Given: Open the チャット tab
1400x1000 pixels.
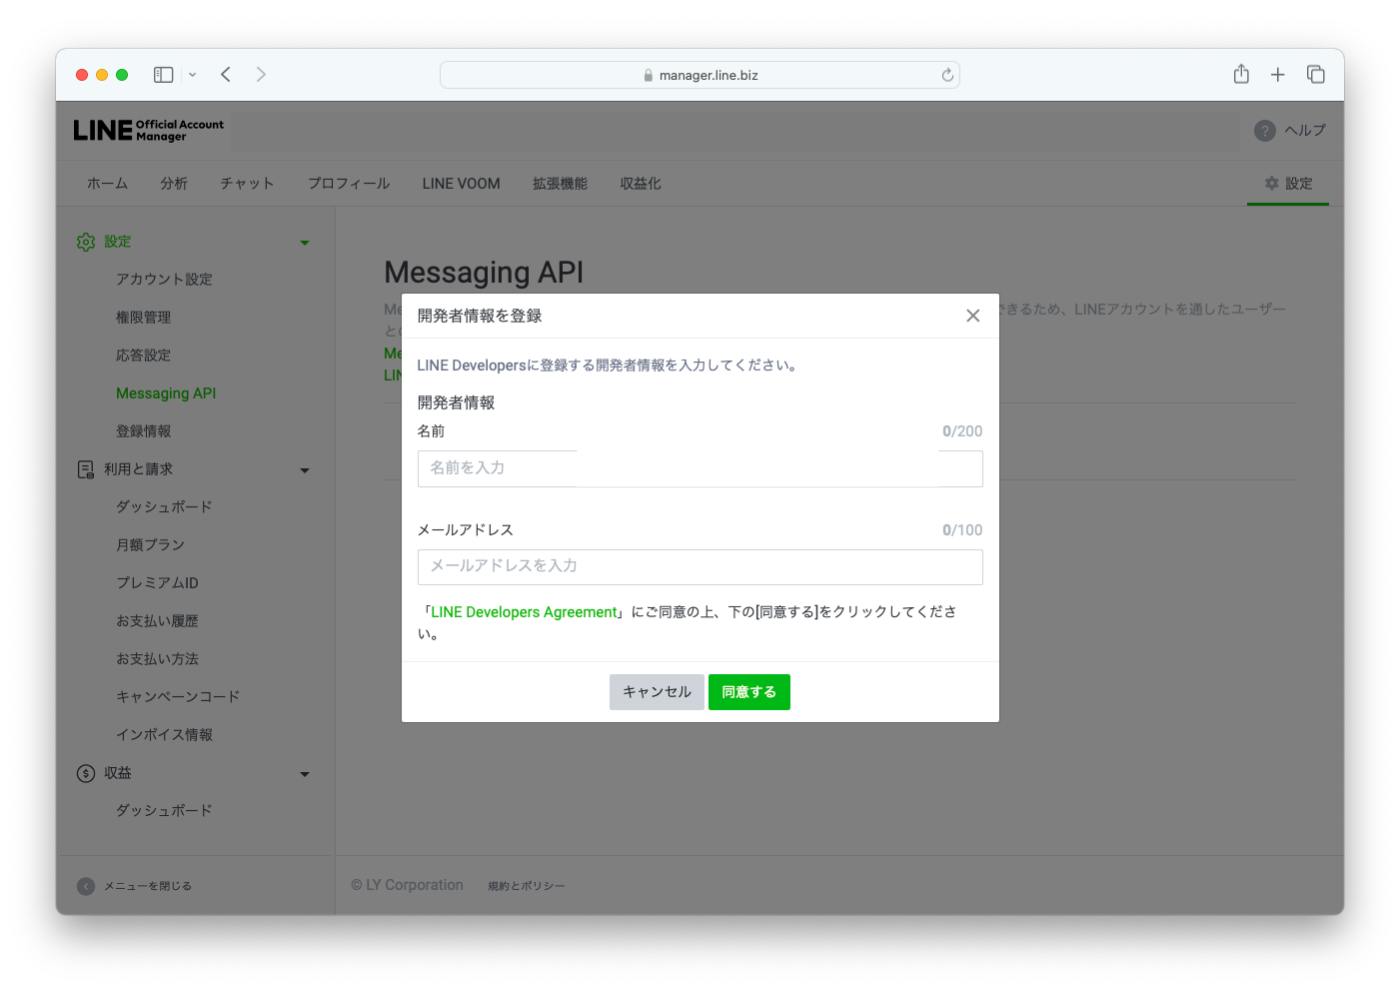Looking at the screenshot, I should 247,184.
